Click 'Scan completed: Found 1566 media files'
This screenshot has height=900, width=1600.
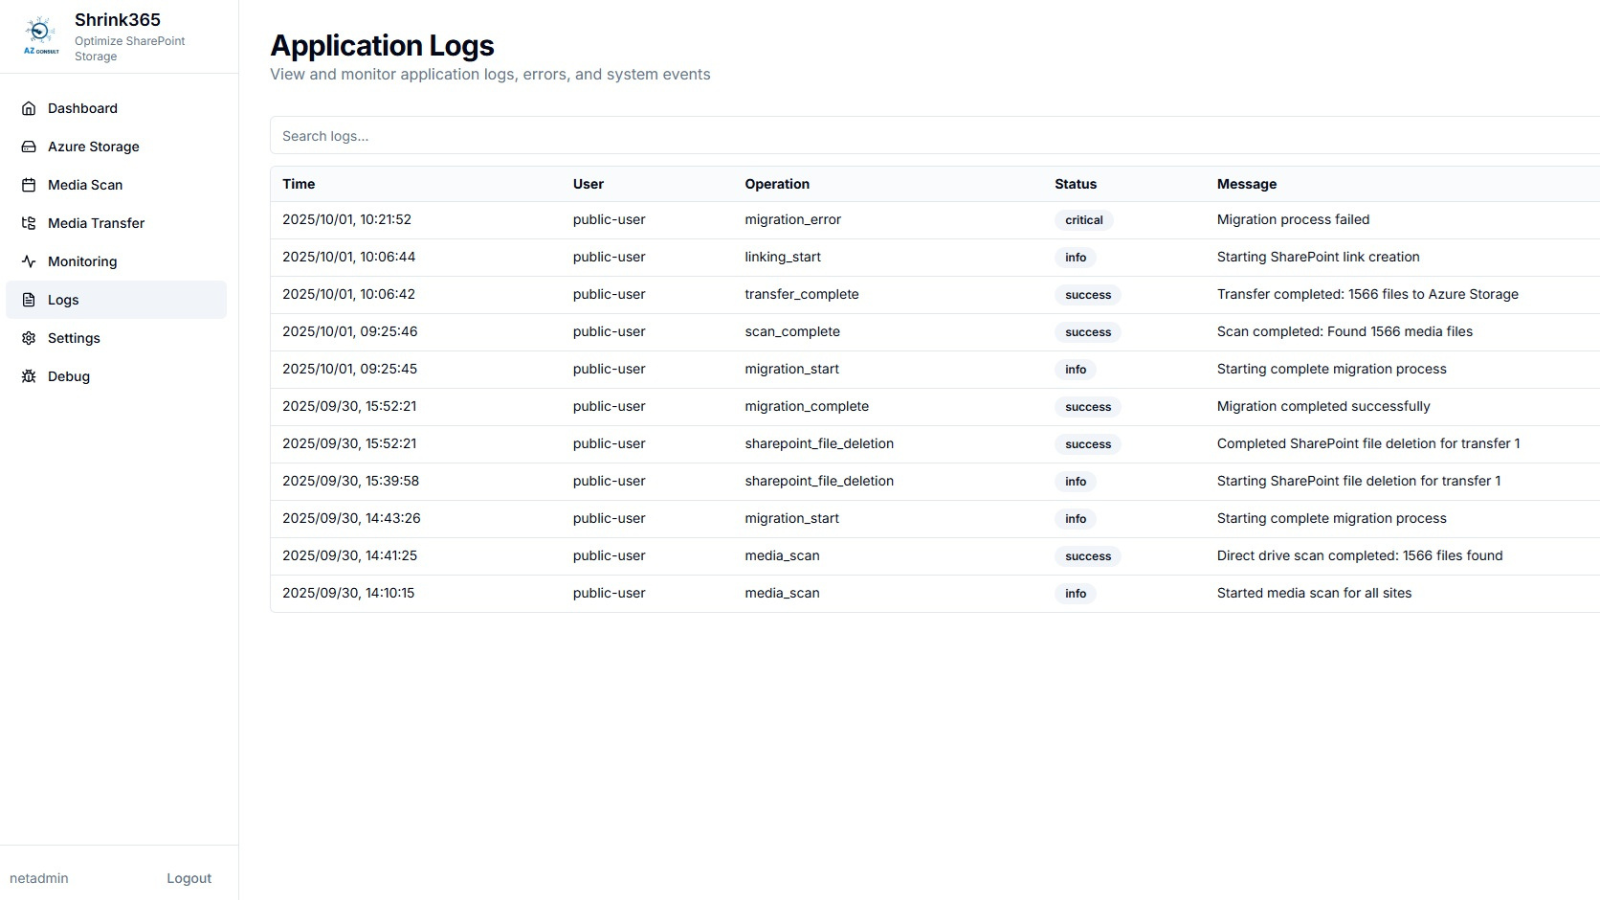[1345, 332]
